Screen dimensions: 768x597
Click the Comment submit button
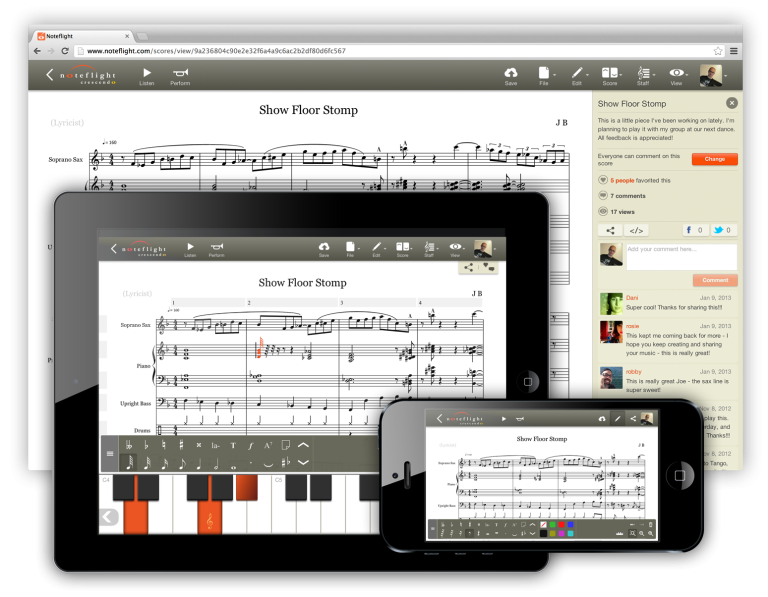(x=715, y=280)
